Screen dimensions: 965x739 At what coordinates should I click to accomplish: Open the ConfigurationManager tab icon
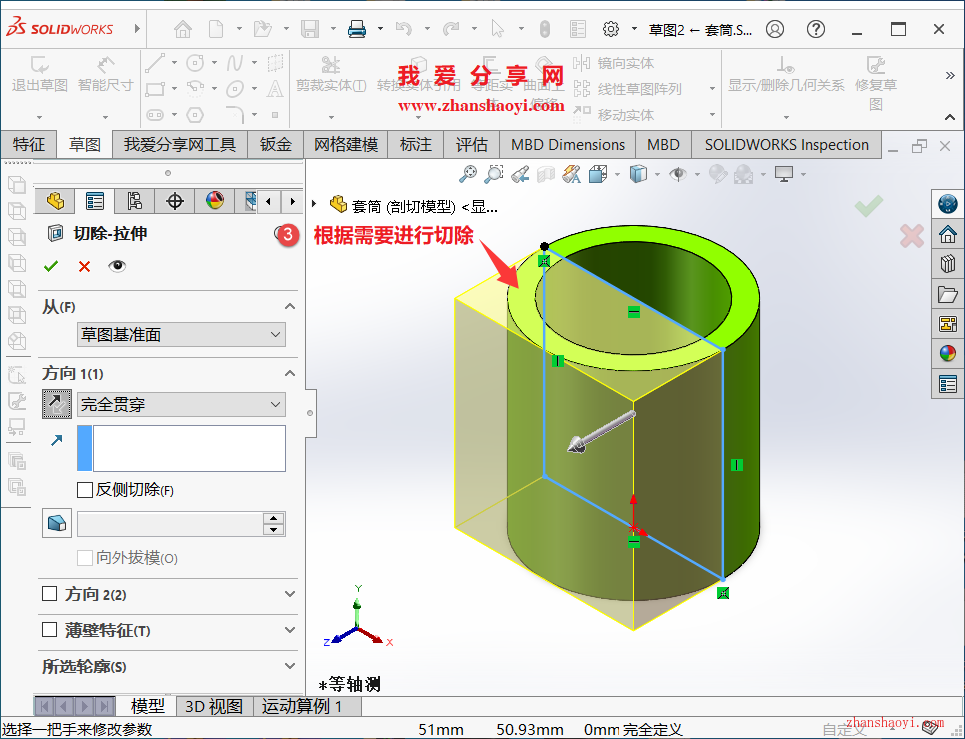tap(135, 201)
